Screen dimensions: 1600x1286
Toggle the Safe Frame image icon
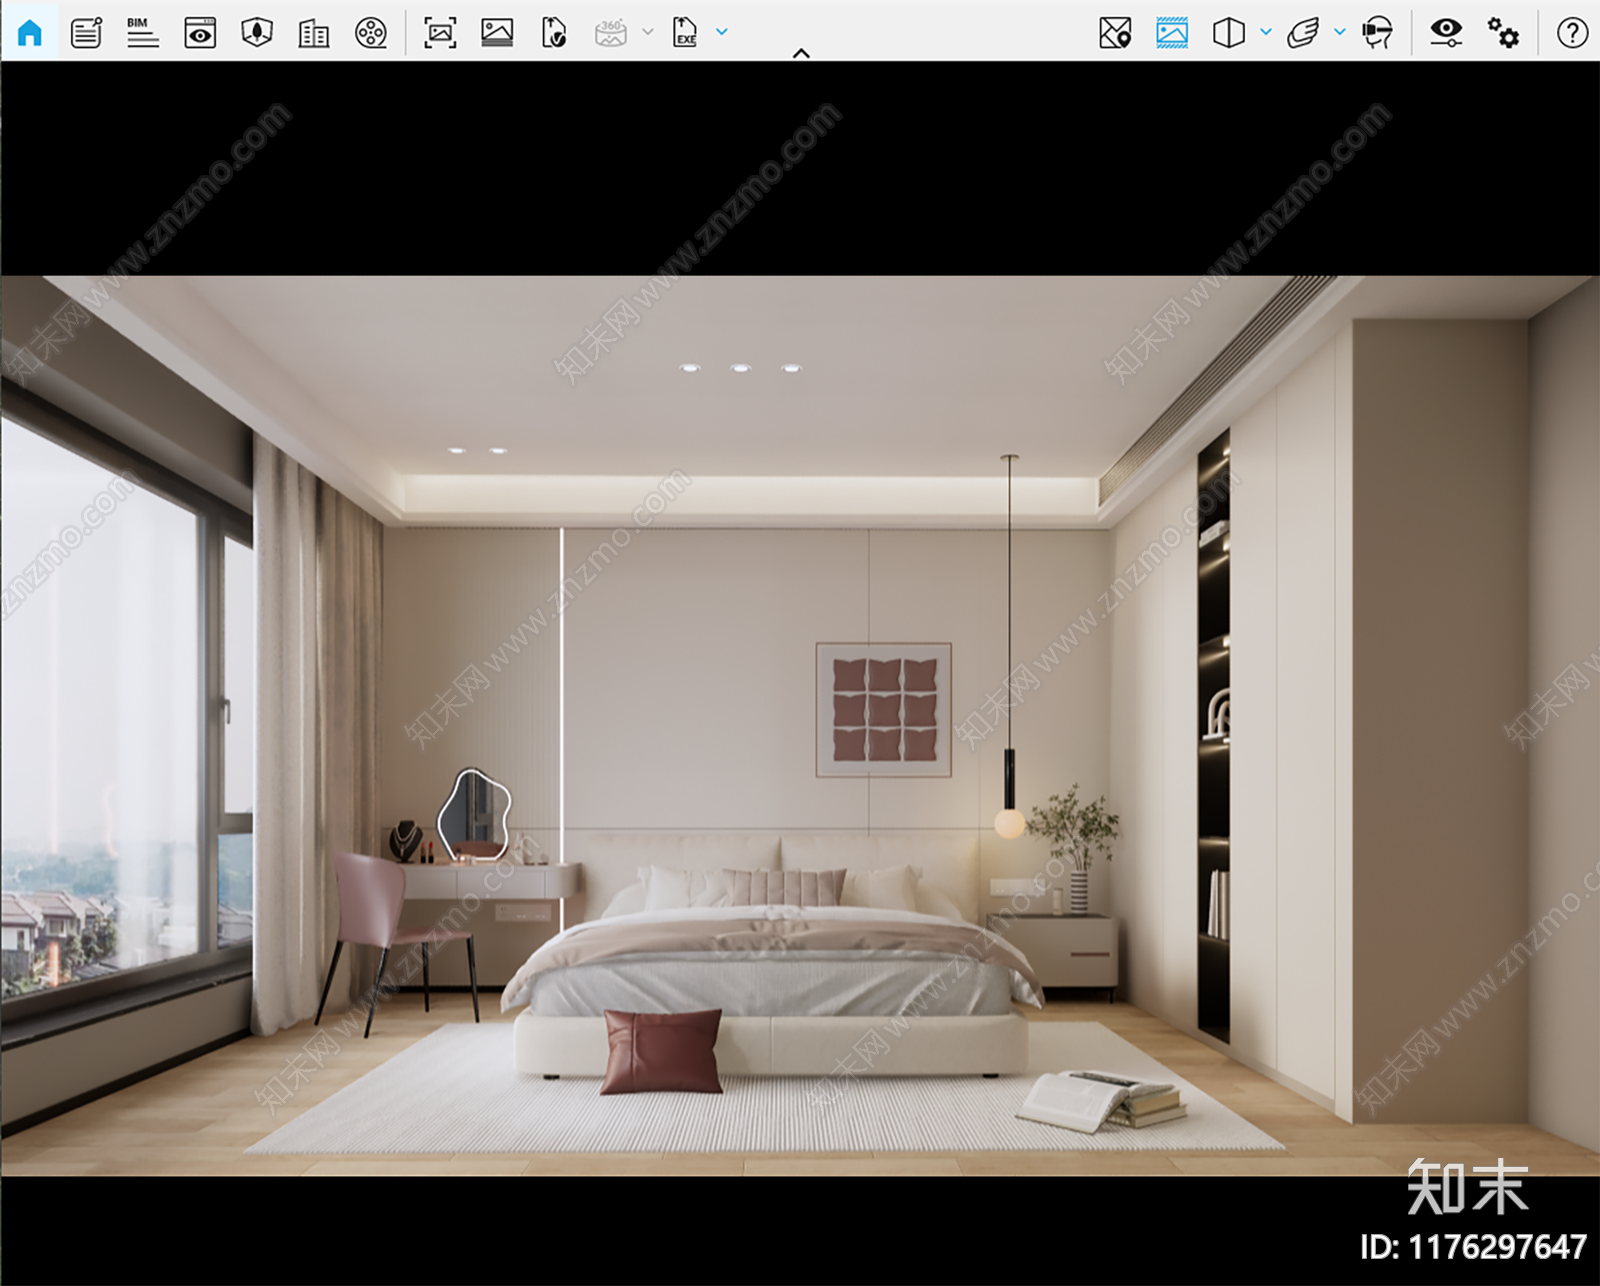pos(1172,33)
